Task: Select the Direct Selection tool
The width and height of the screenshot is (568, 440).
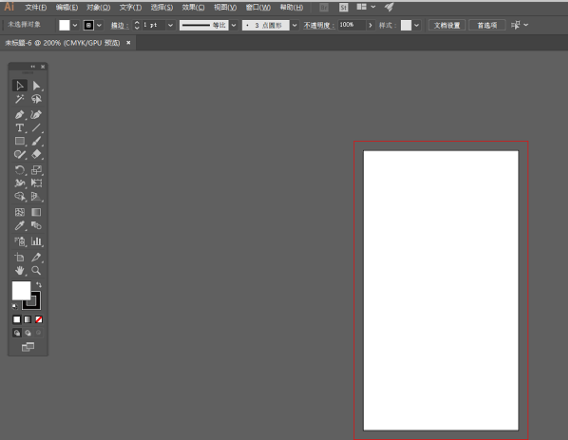Action: pos(36,86)
